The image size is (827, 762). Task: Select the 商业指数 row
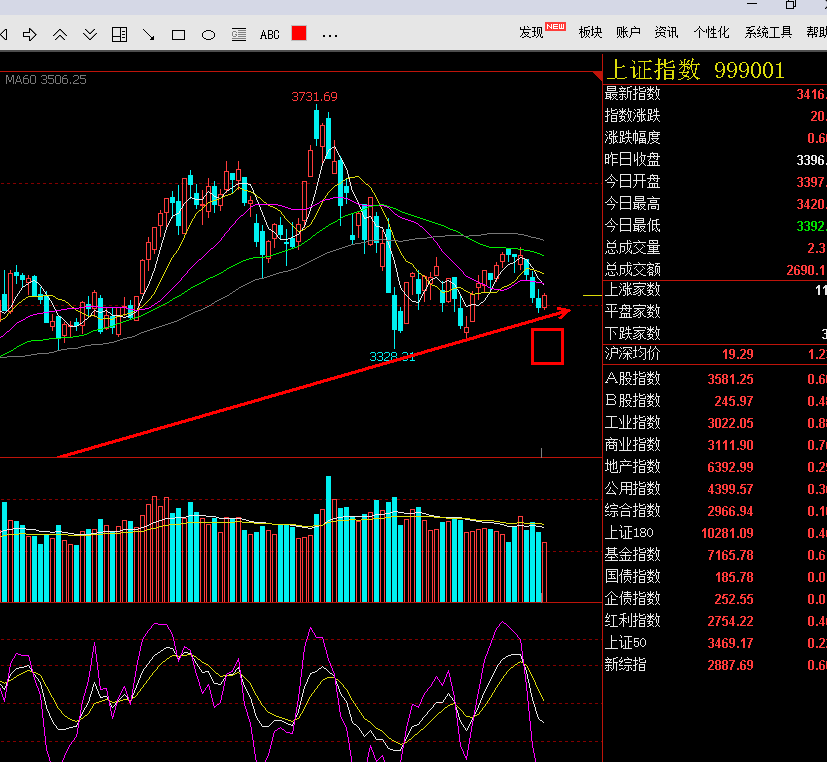click(715, 445)
